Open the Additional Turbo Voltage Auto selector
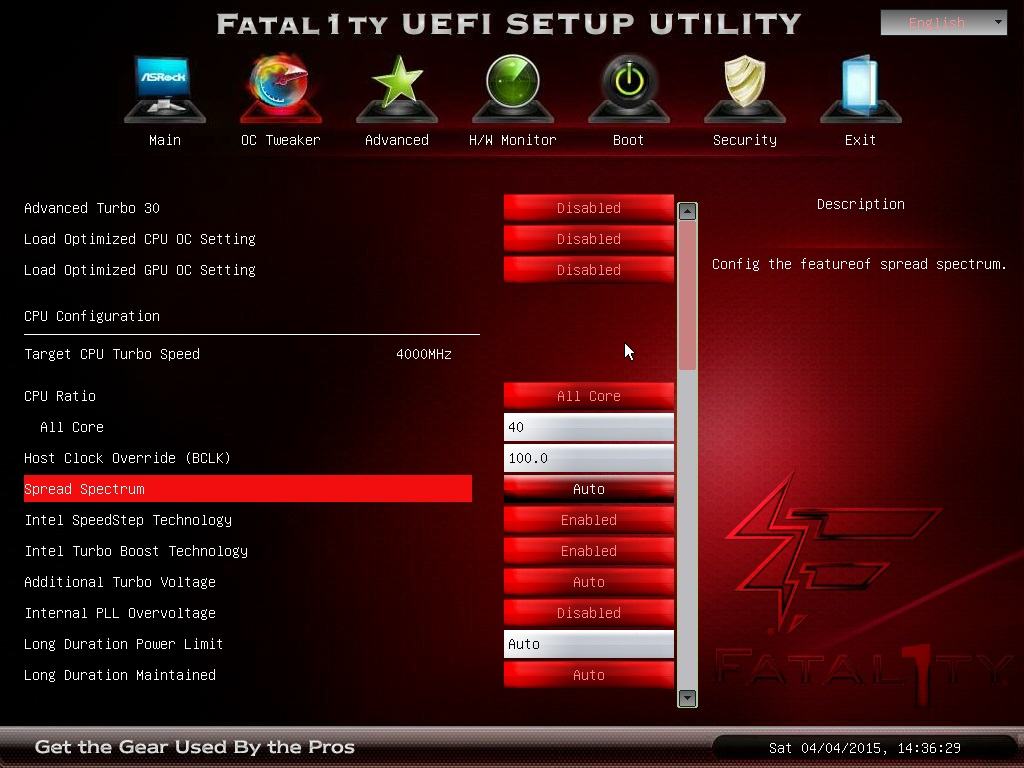The width and height of the screenshot is (1024, 768). tap(588, 582)
